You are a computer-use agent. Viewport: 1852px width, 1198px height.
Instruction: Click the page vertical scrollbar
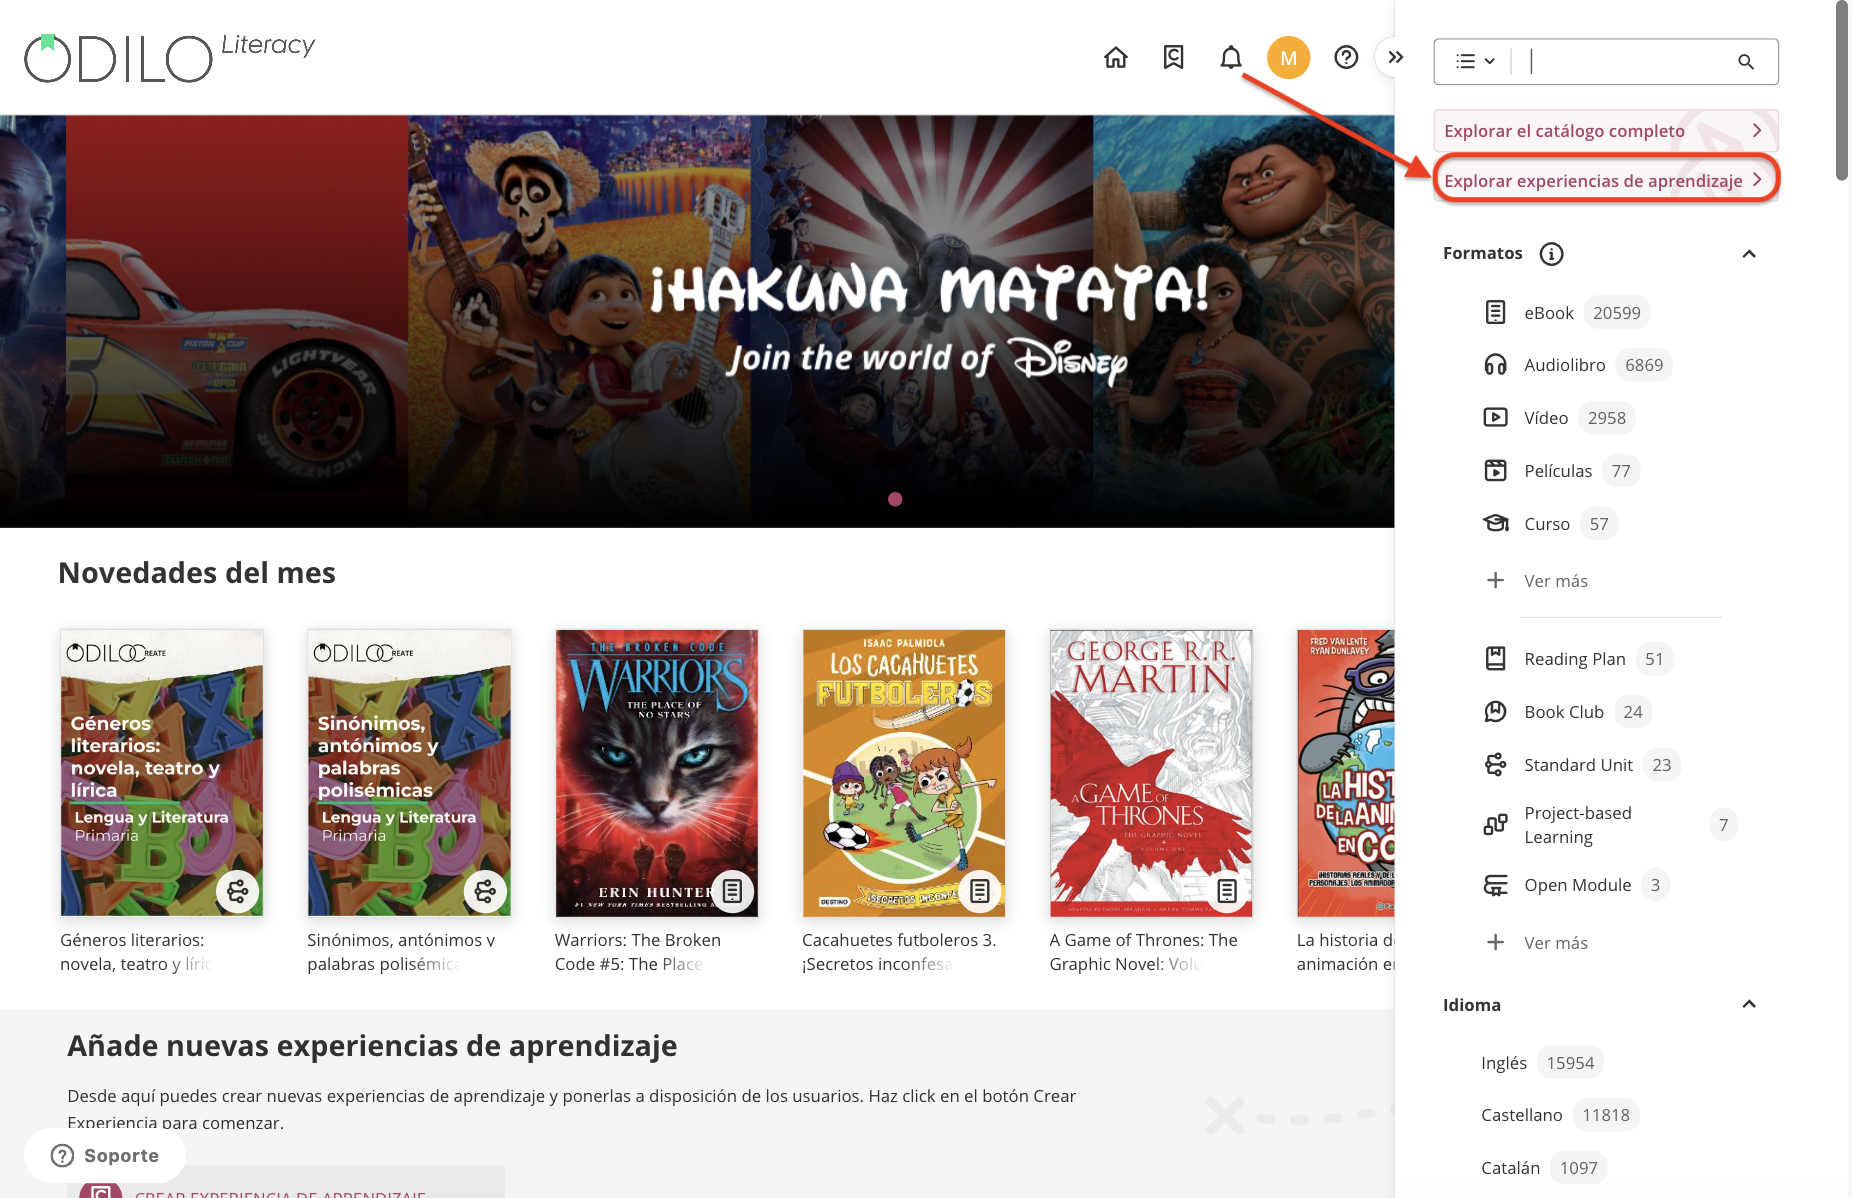tap(1842, 91)
